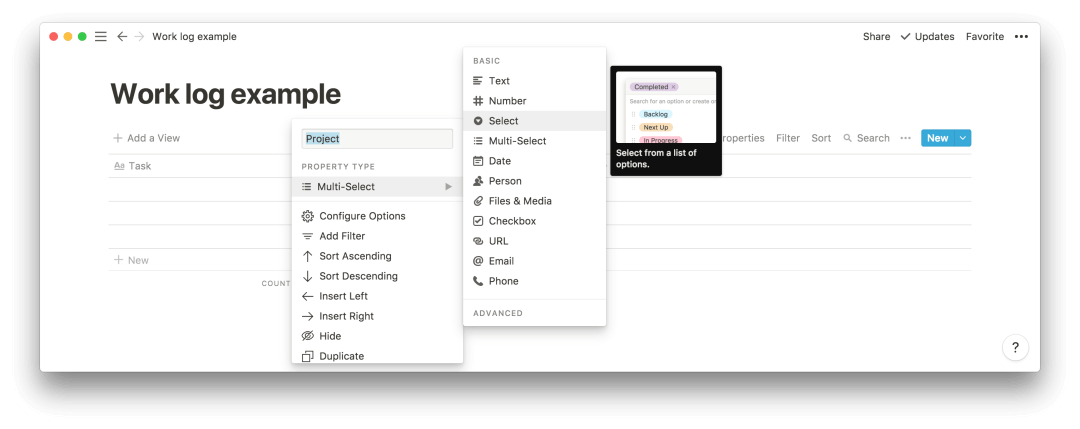
Task: Select Insert Right
Action: pos(377,316)
